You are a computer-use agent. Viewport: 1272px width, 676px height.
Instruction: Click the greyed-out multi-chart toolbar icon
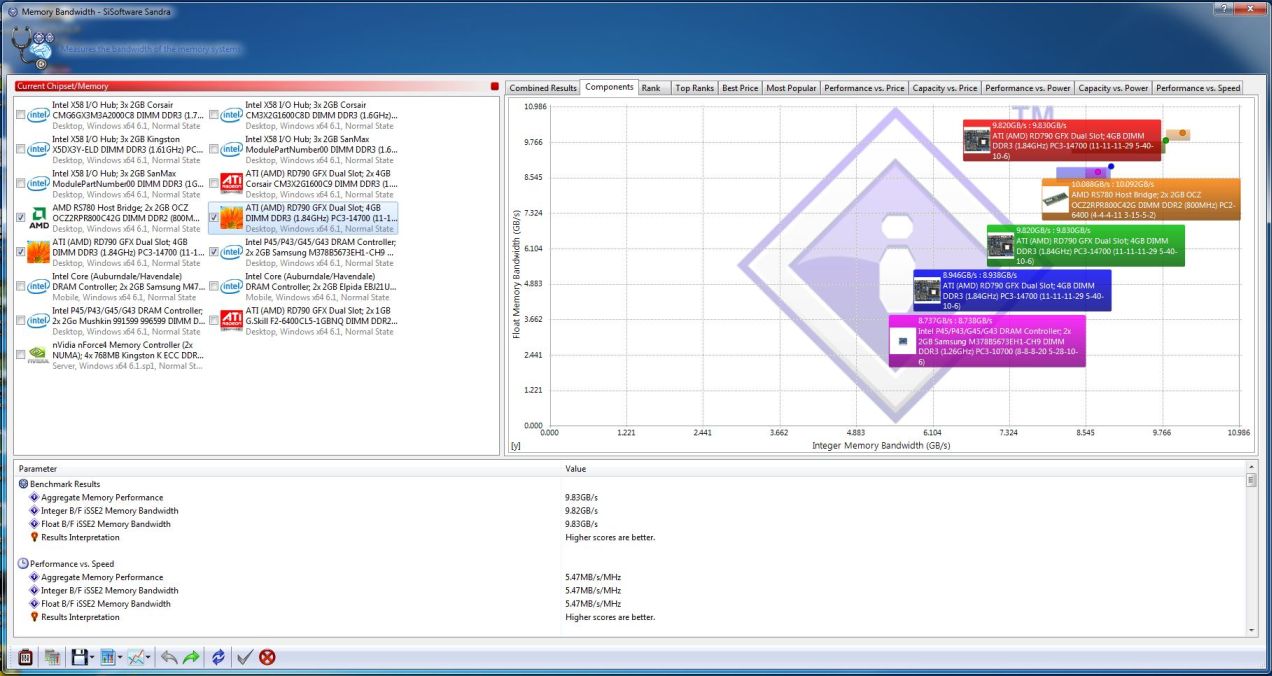[x=52, y=657]
